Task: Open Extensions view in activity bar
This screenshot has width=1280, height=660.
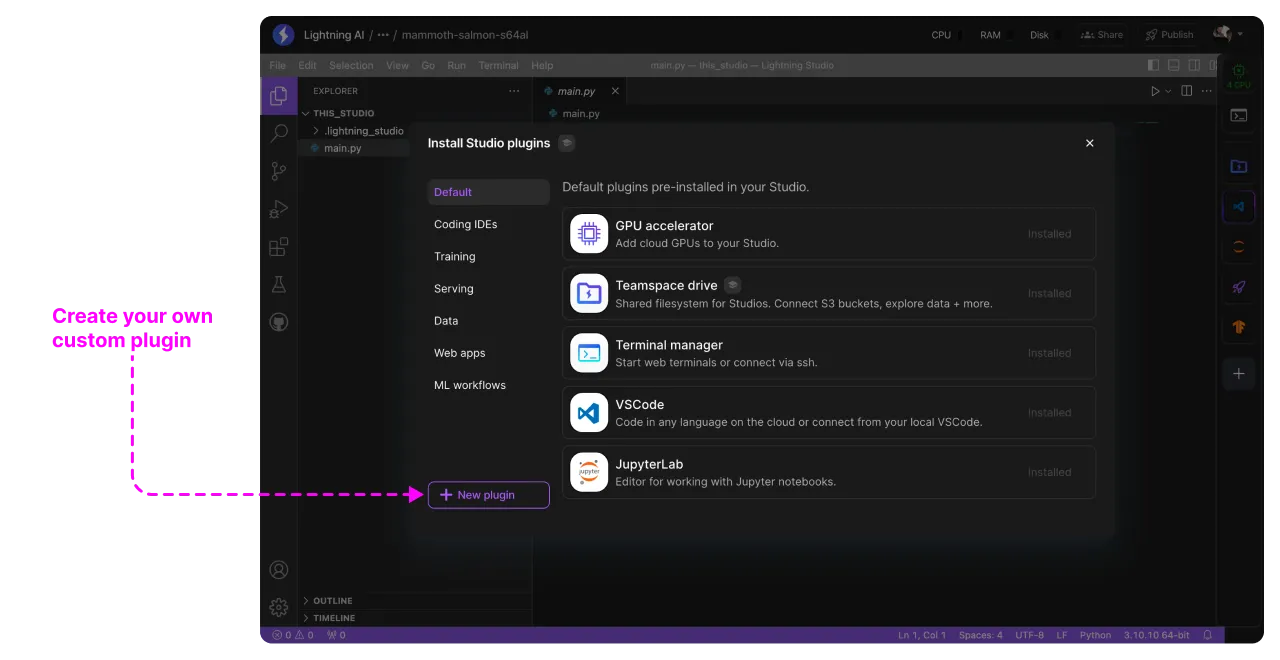Action: (x=279, y=247)
